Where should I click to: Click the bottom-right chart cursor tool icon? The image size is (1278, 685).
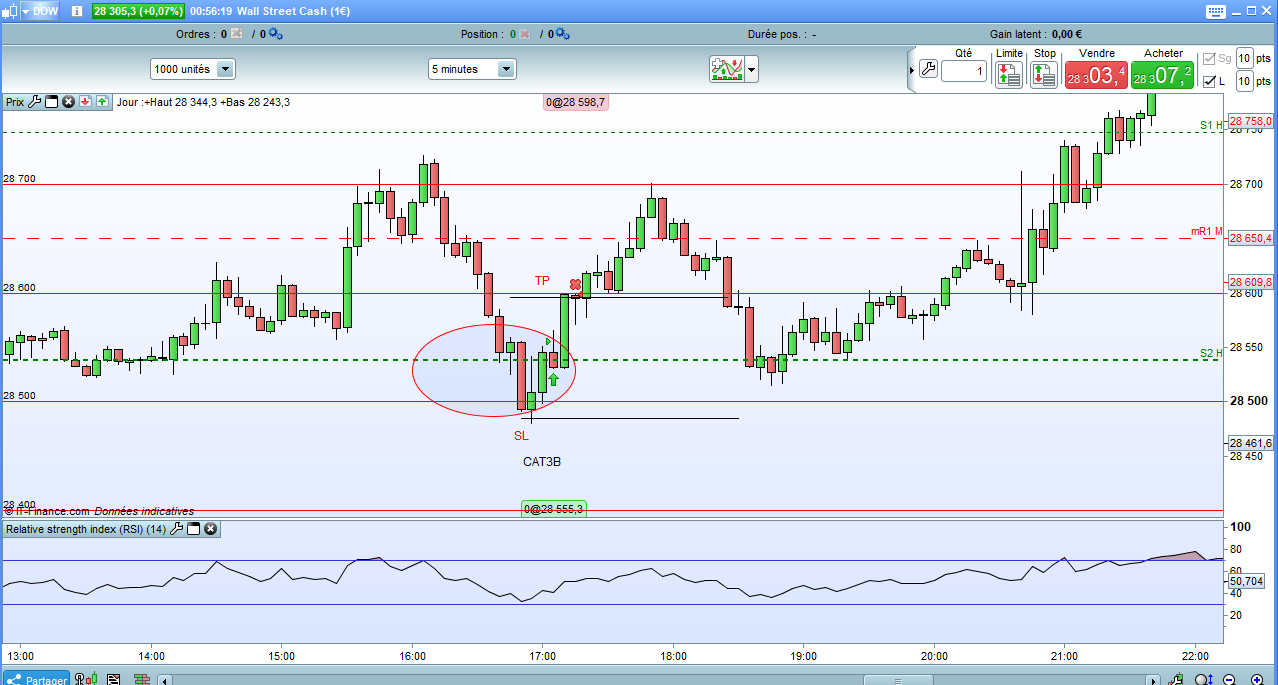click(x=1177, y=679)
